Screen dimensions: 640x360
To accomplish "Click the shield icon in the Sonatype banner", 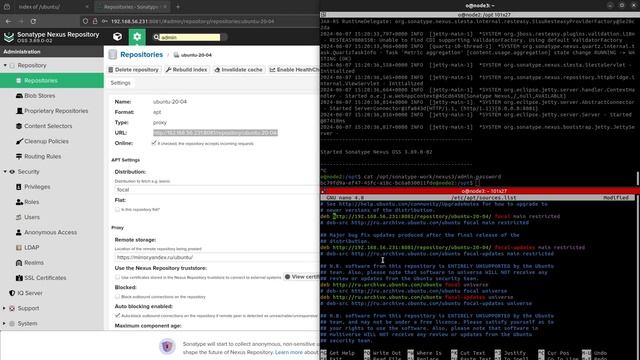I will pyautogui.click(x=167, y=347).
